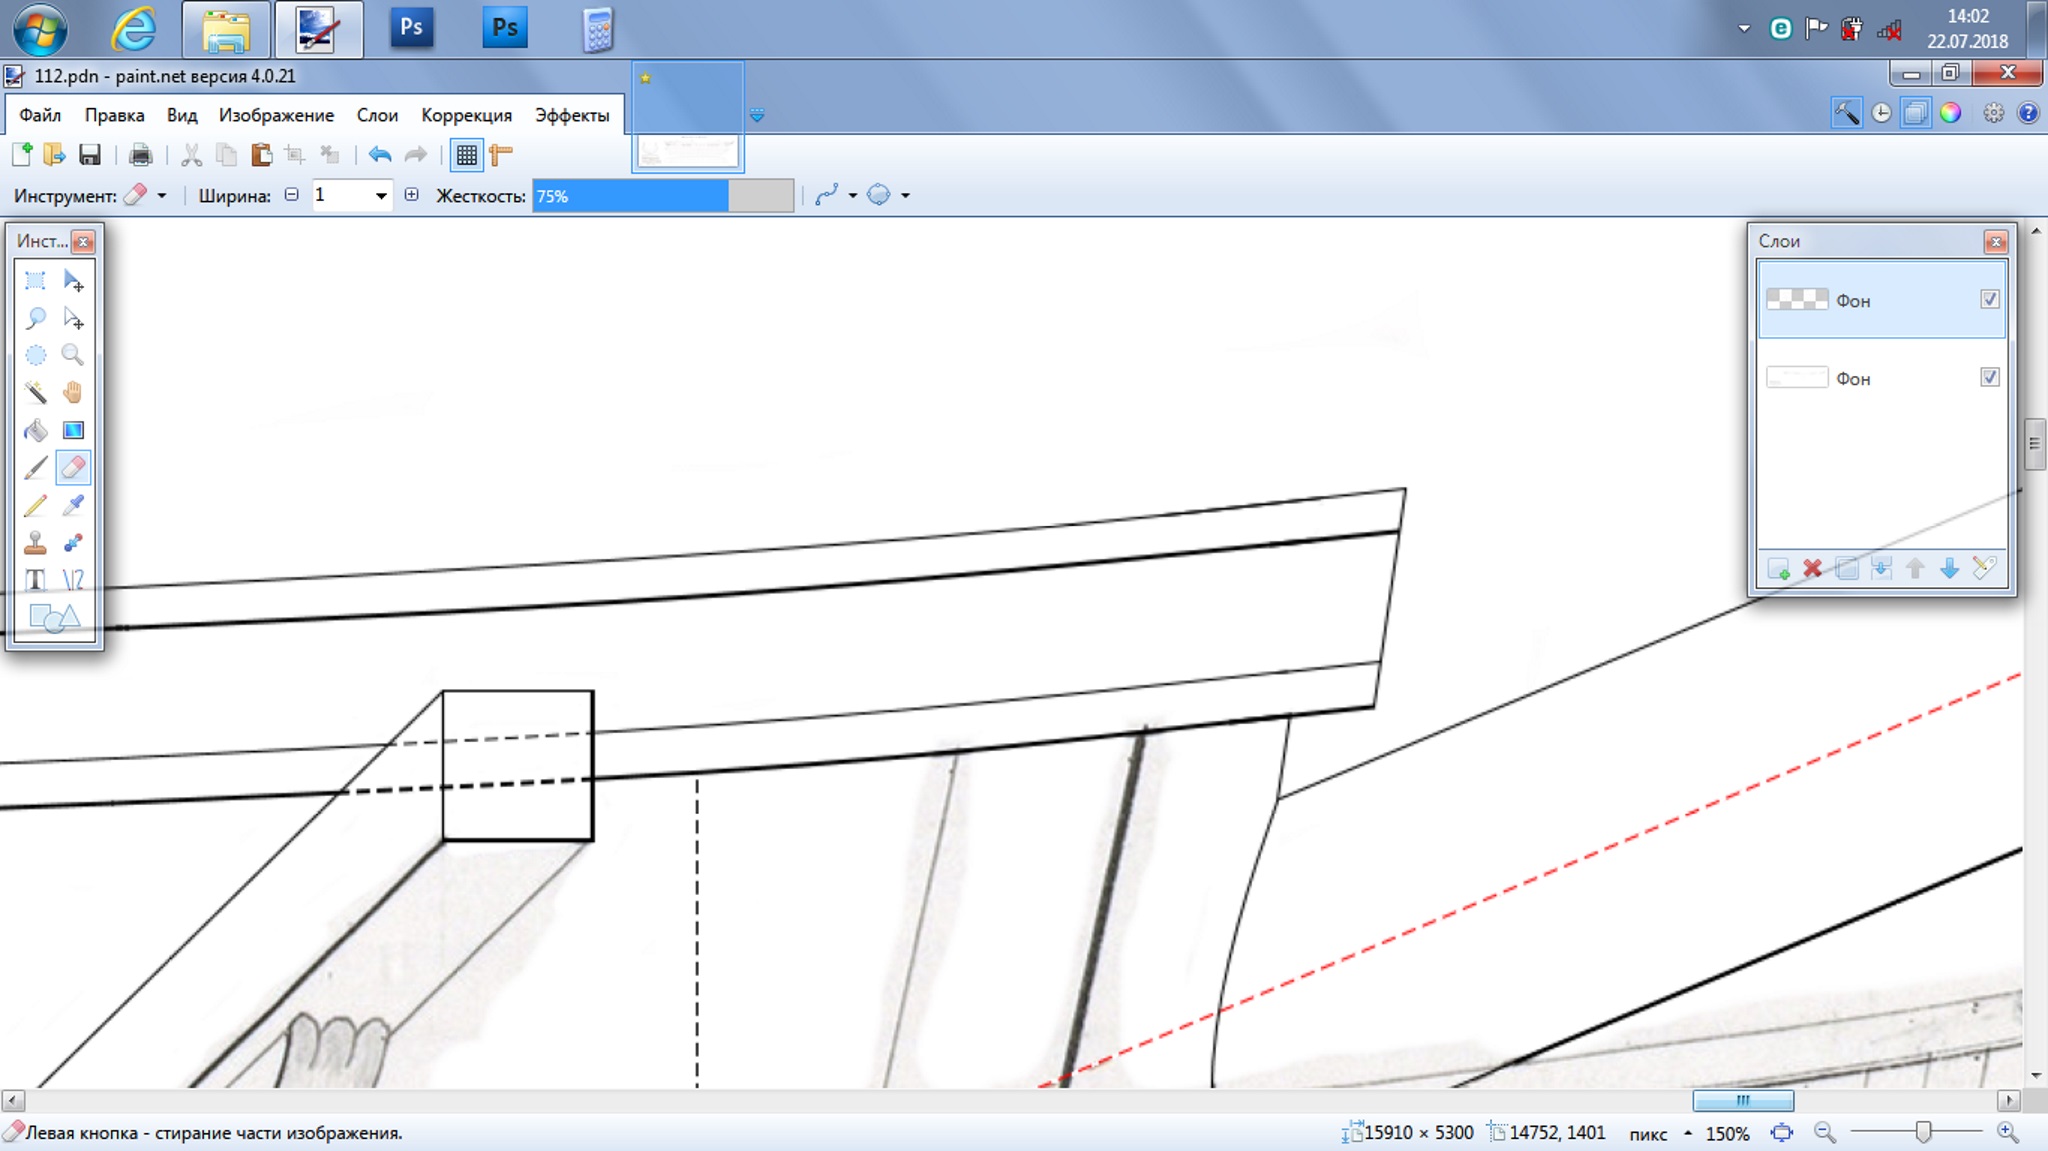The height and width of the screenshot is (1151, 2048).
Task: Click the Ширина width input field
Action: [x=341, y=195]
